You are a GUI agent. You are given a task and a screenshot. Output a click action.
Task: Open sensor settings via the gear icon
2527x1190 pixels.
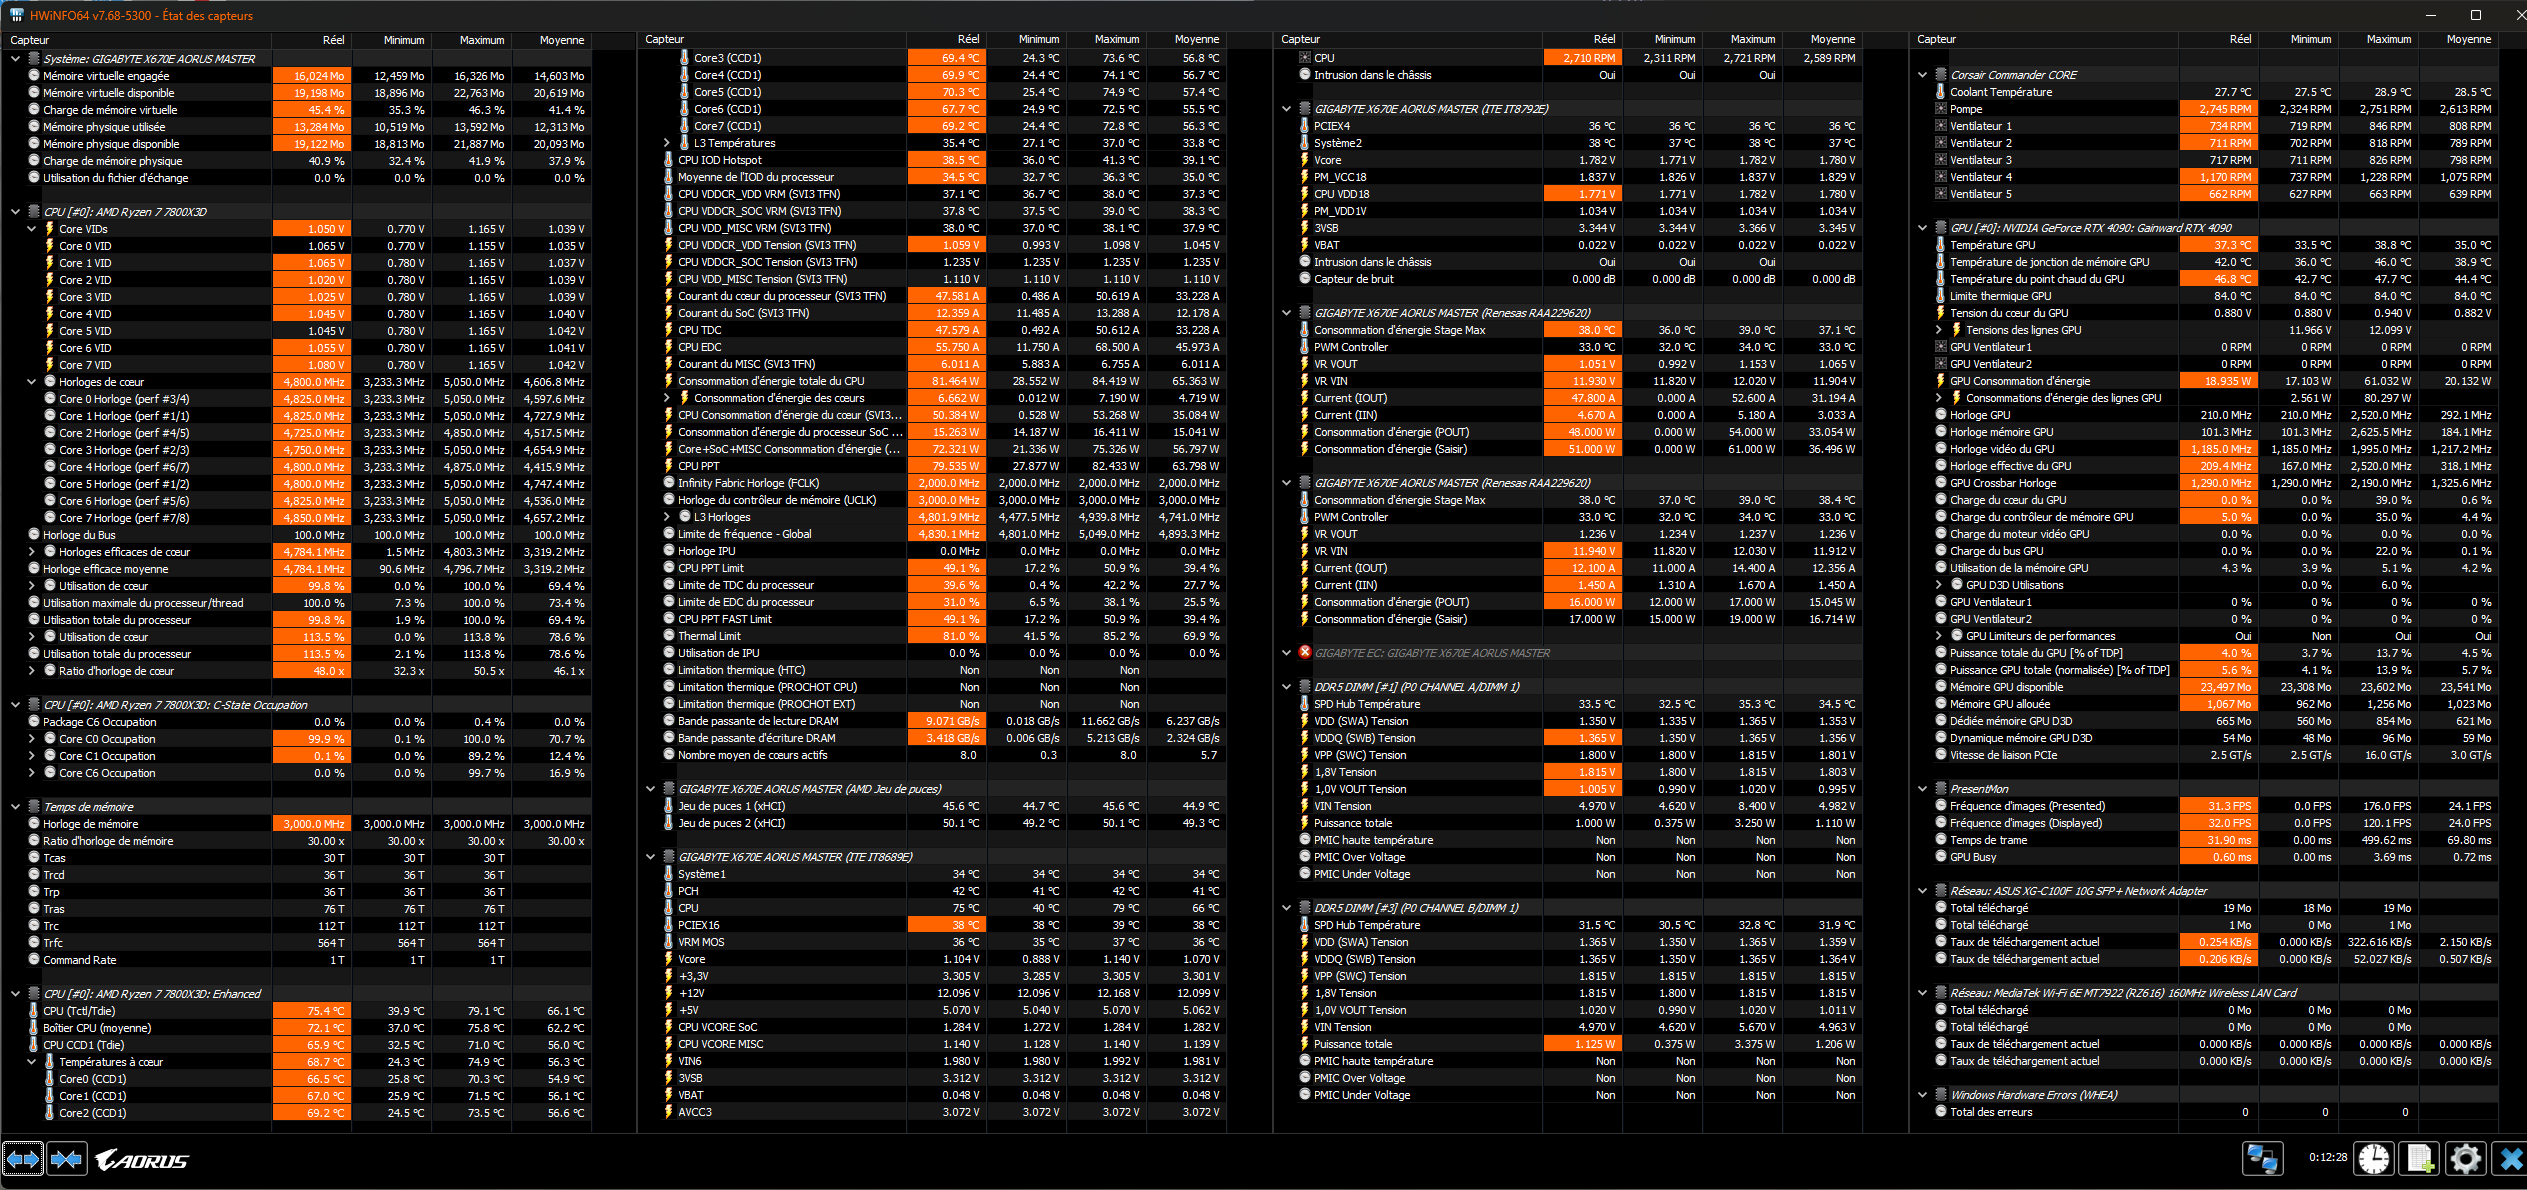tap(2466, 1158)
